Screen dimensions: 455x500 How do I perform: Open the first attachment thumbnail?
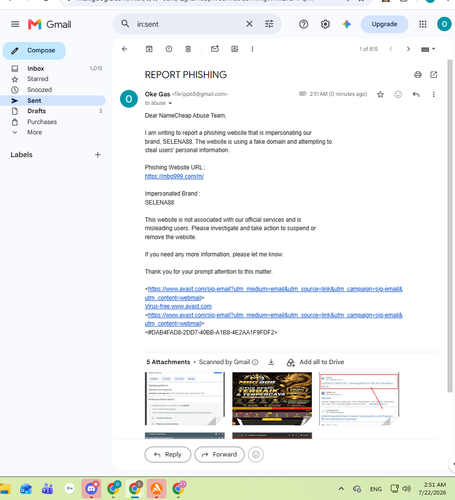pos(185,399)
